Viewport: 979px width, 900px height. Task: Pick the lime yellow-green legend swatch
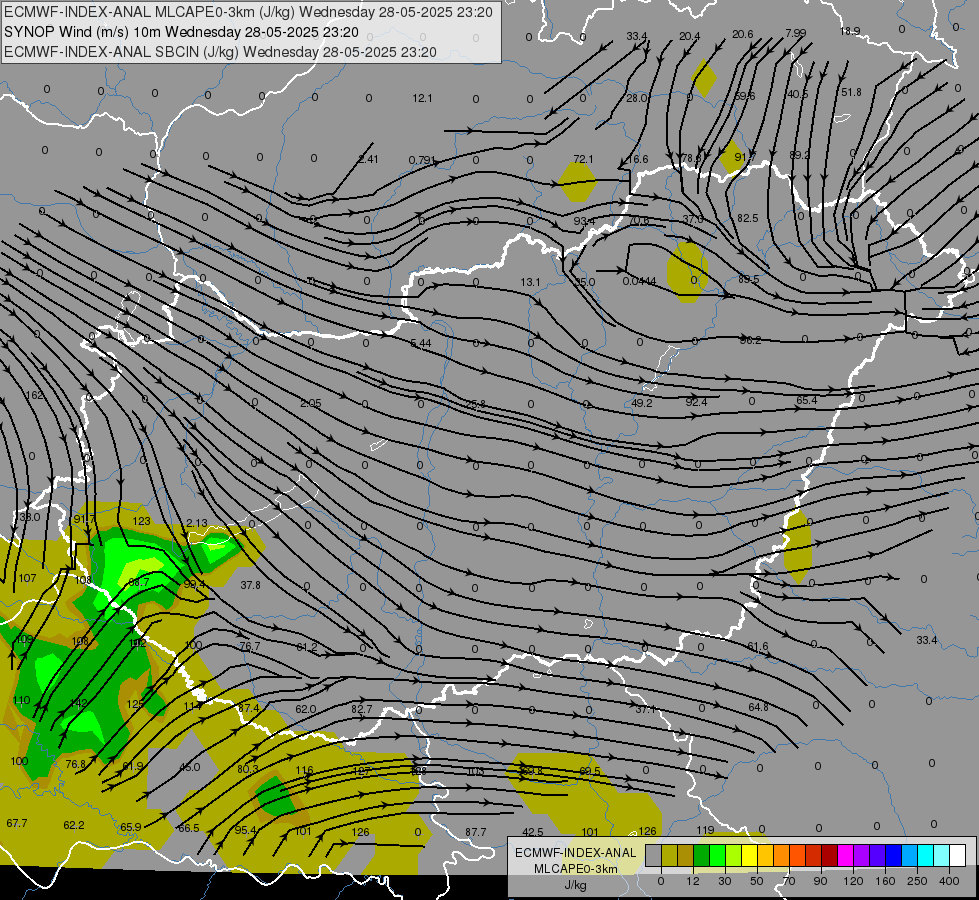tap(734, 855)
